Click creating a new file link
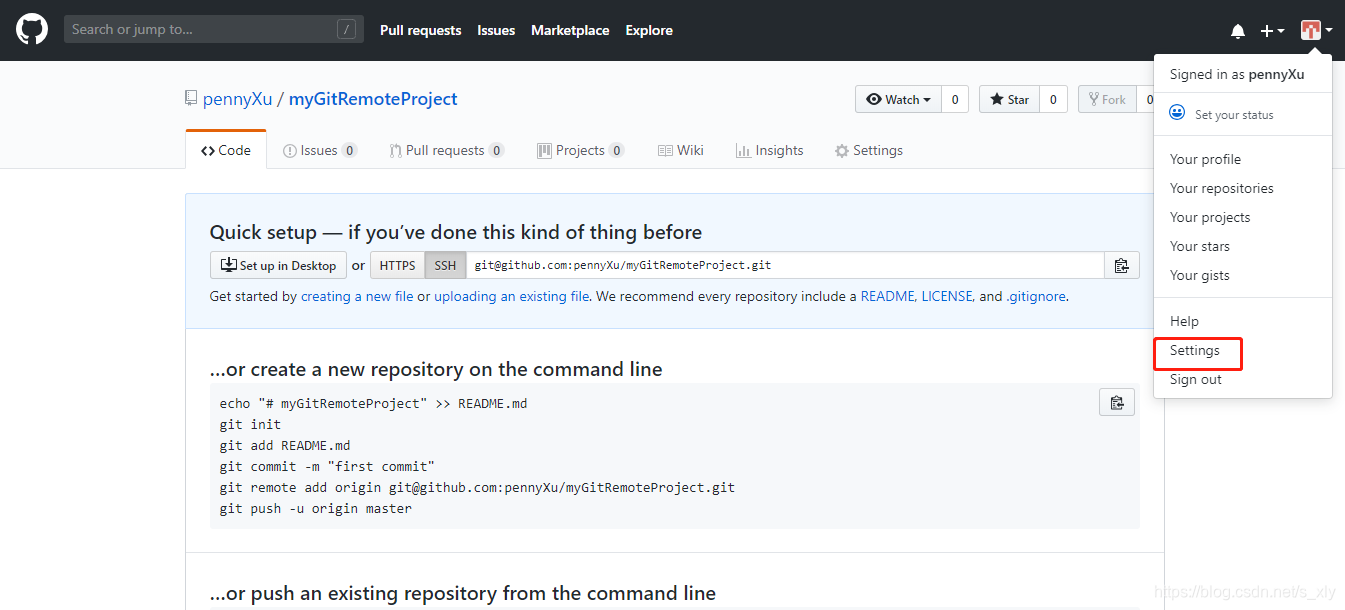The height and width of the screenshot is (610, 1345). point(357,296)
